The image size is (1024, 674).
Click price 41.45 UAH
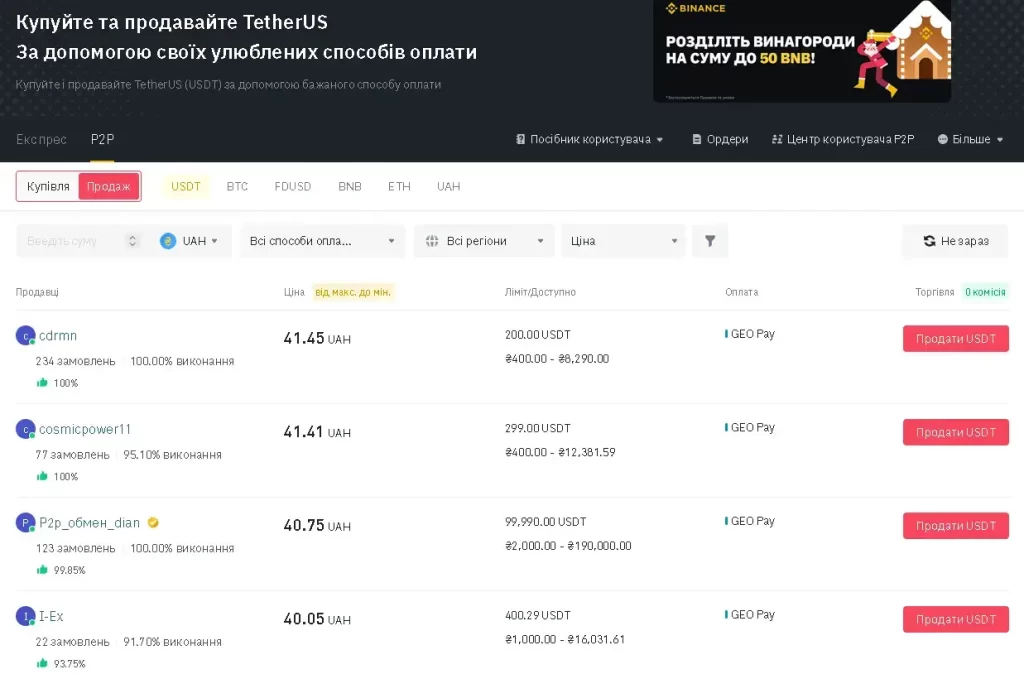tap(317, 338)
